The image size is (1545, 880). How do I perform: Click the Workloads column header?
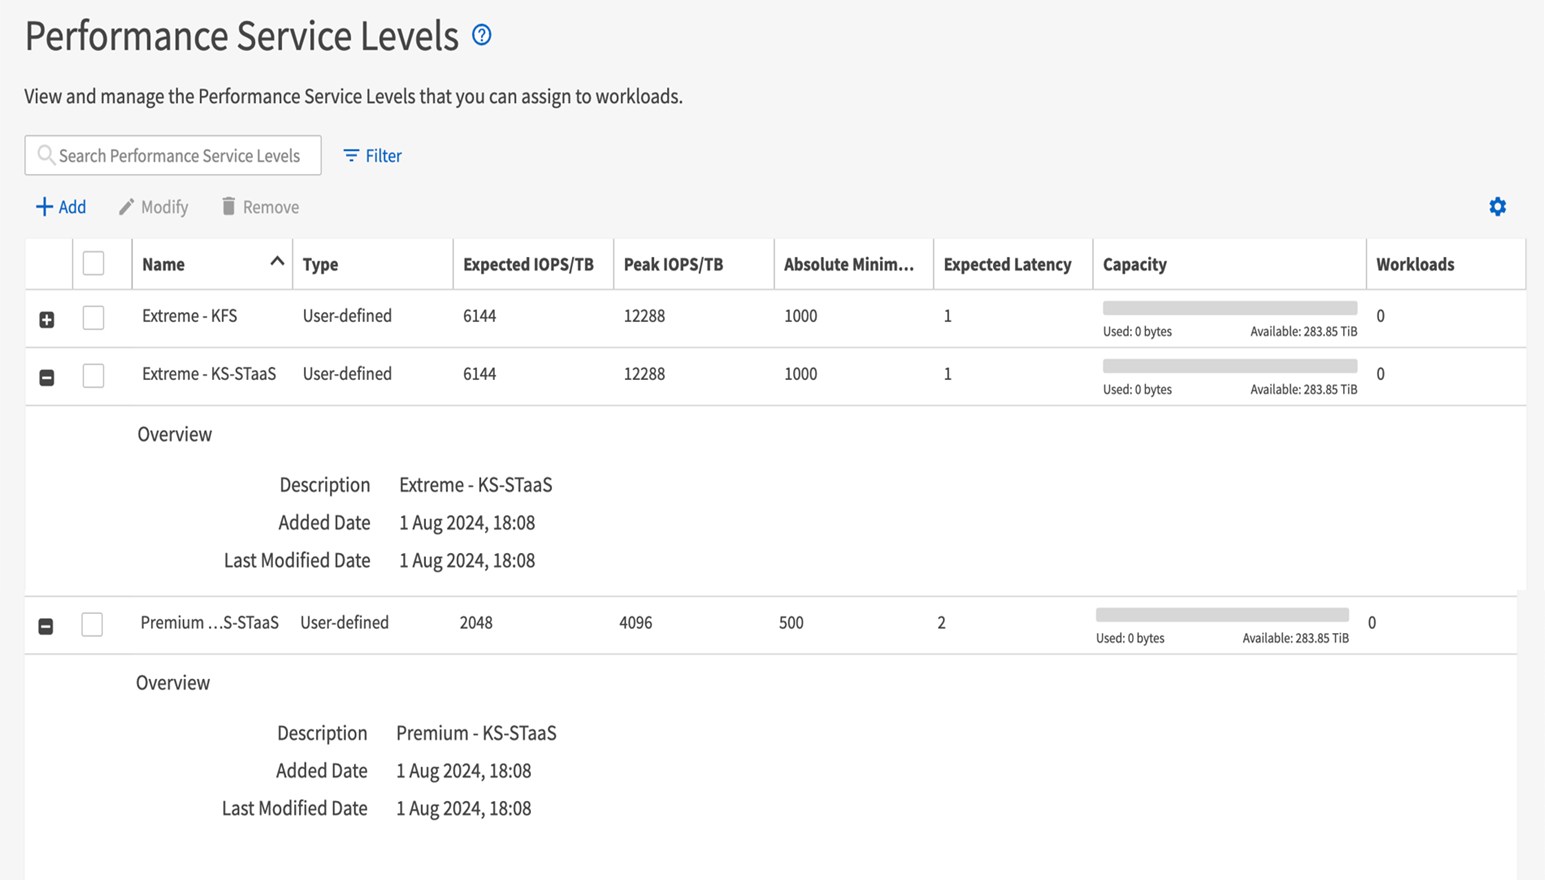(x=1415, y=265)
